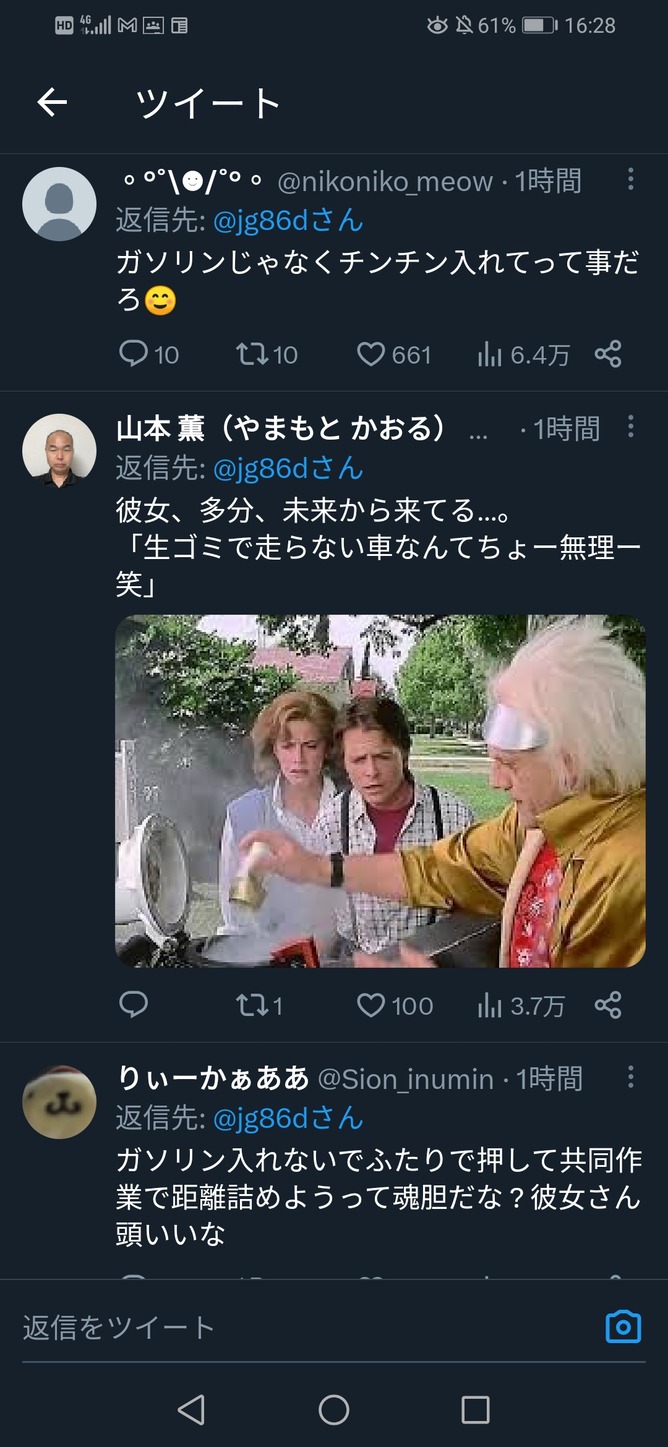Open the Back to the Future image
Screen dimensions: 668x1447
point(380,791)
